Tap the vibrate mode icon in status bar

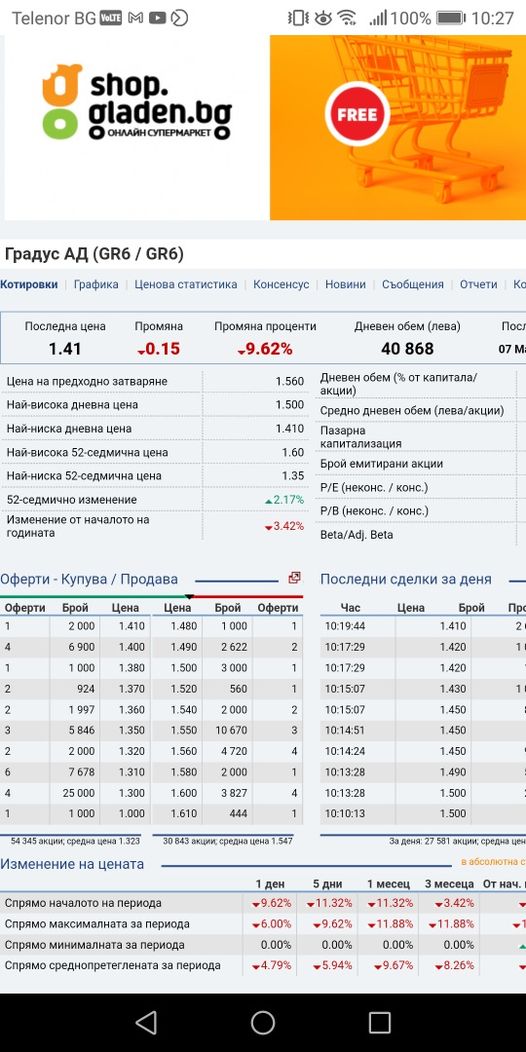(298, 18)
